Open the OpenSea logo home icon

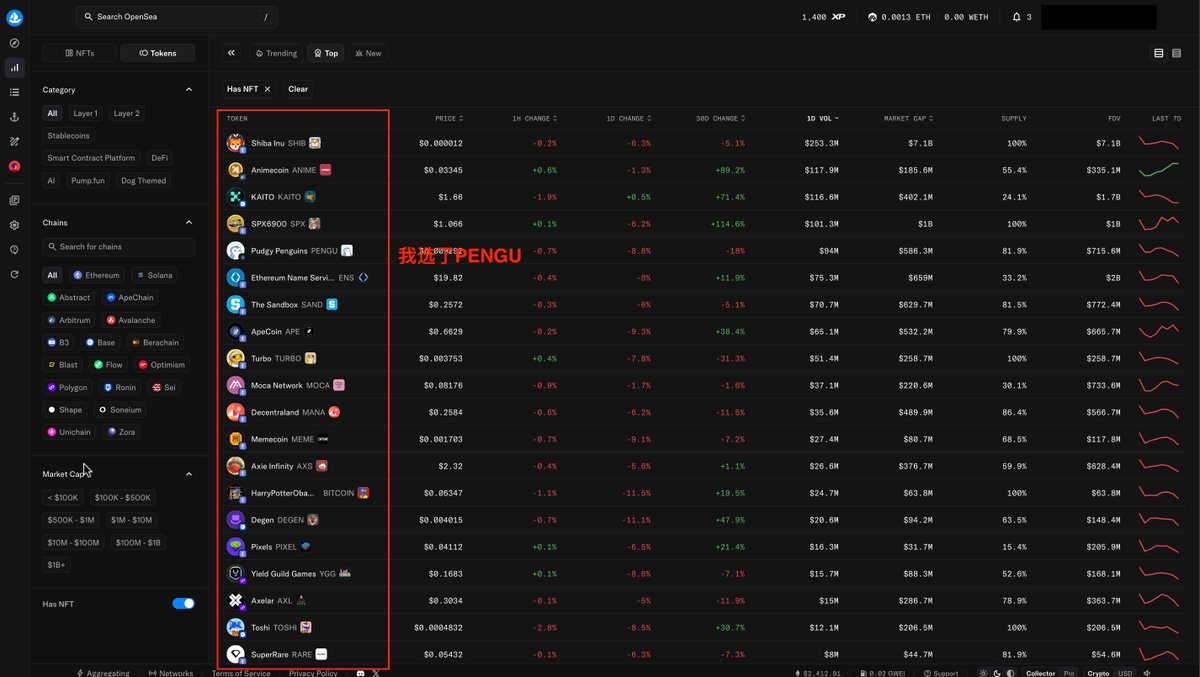(14, 17)
